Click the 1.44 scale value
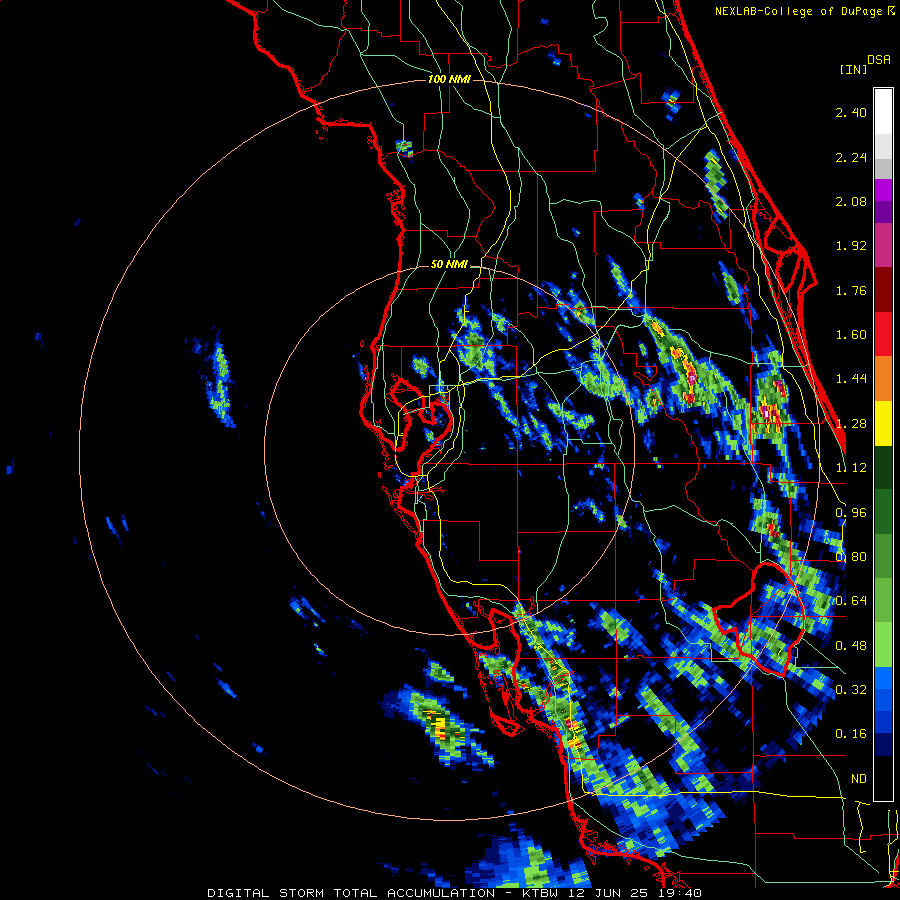 point(851,379)
